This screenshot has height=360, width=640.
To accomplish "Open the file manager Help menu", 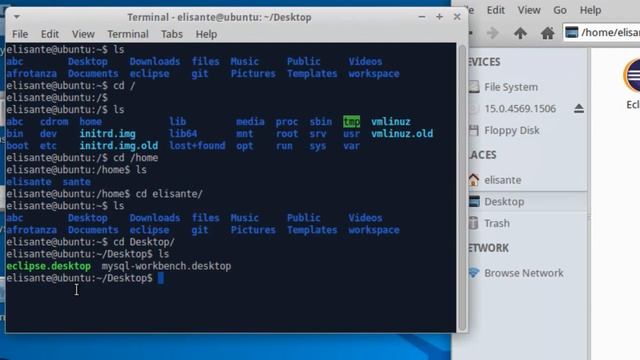I will [x=590, y=10].
